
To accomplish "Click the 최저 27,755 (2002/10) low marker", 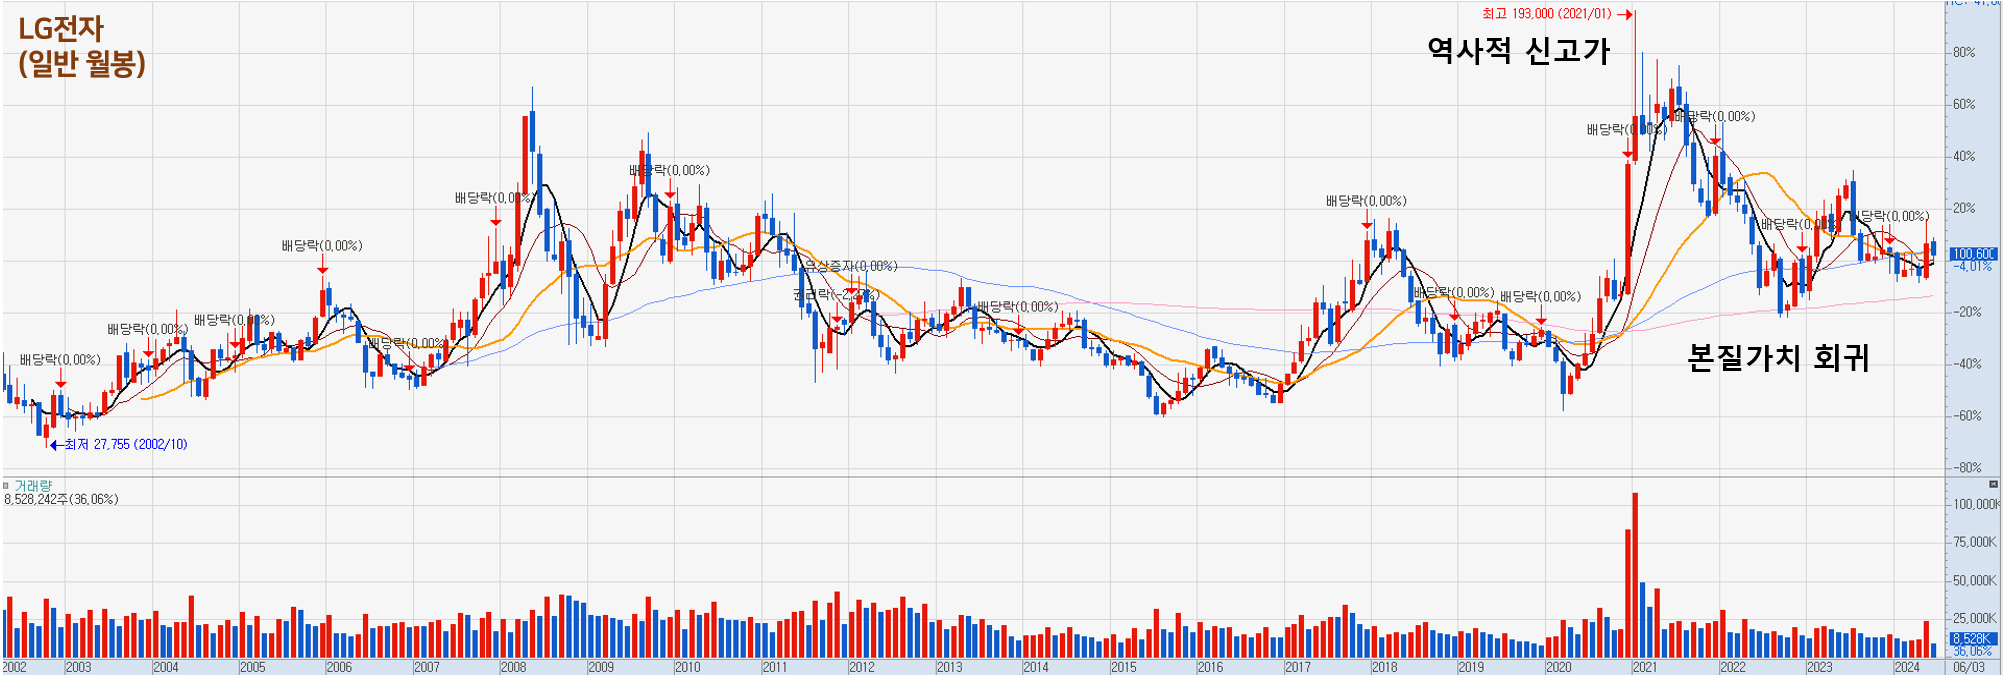I will point(119,444).
